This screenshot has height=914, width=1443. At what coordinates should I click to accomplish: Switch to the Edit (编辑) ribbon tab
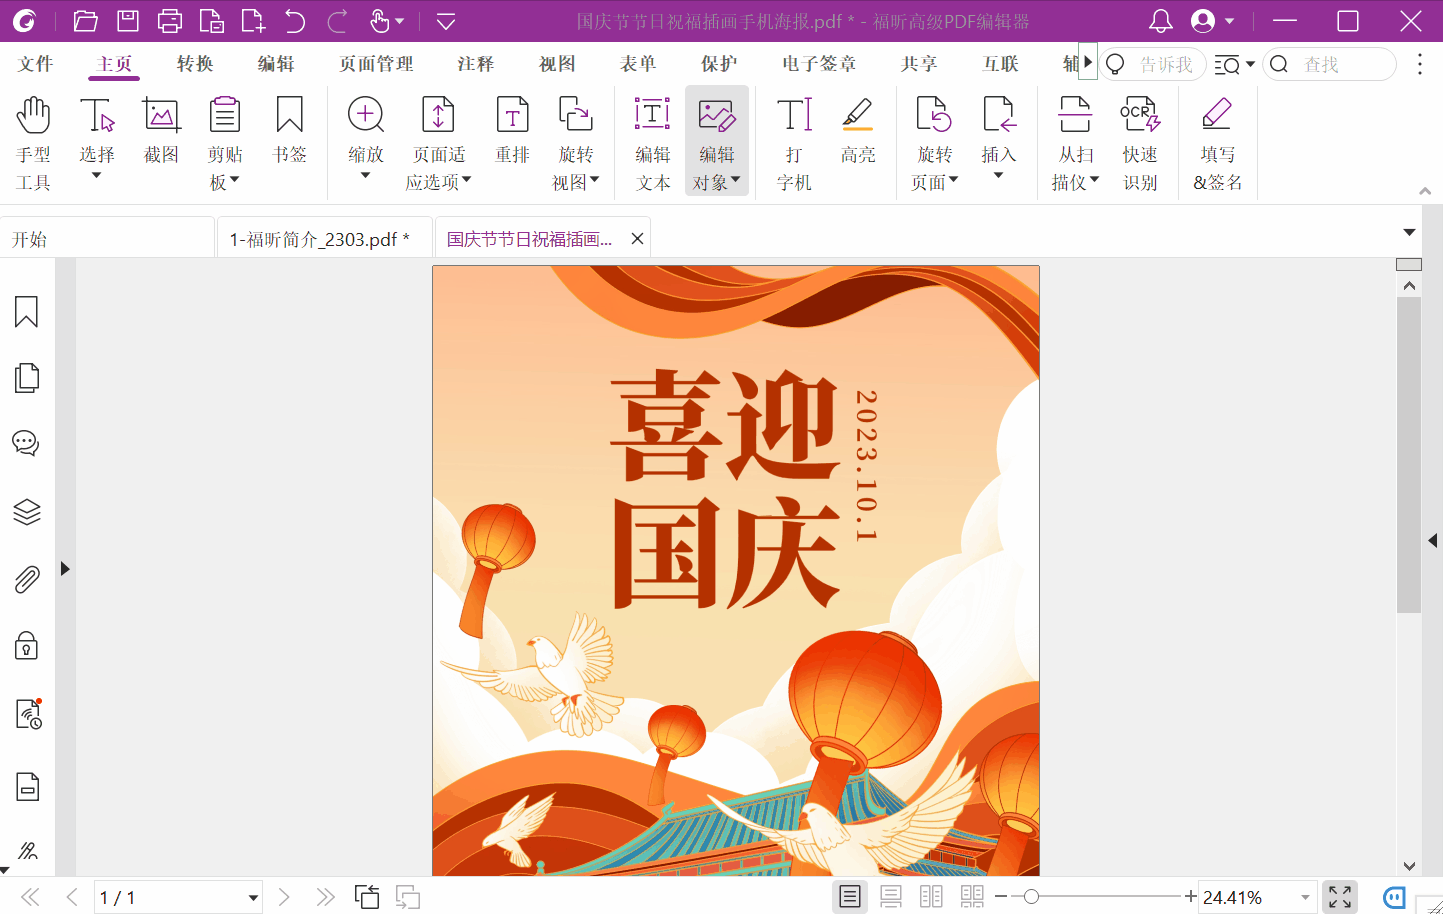[x=276, y=64]
